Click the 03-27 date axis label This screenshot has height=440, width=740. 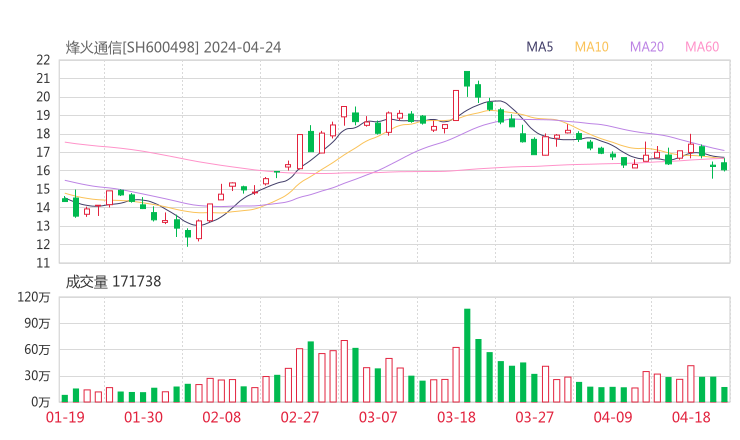[534, 417]
